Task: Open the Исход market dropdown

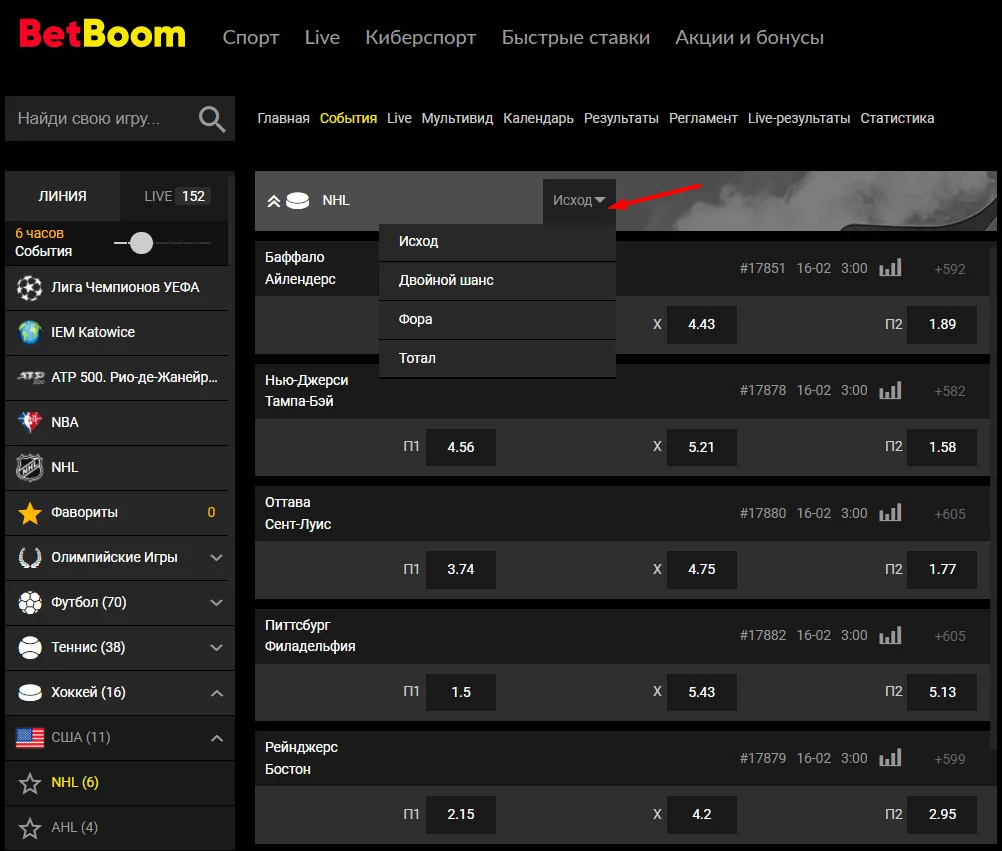Action: click(579, 201)
